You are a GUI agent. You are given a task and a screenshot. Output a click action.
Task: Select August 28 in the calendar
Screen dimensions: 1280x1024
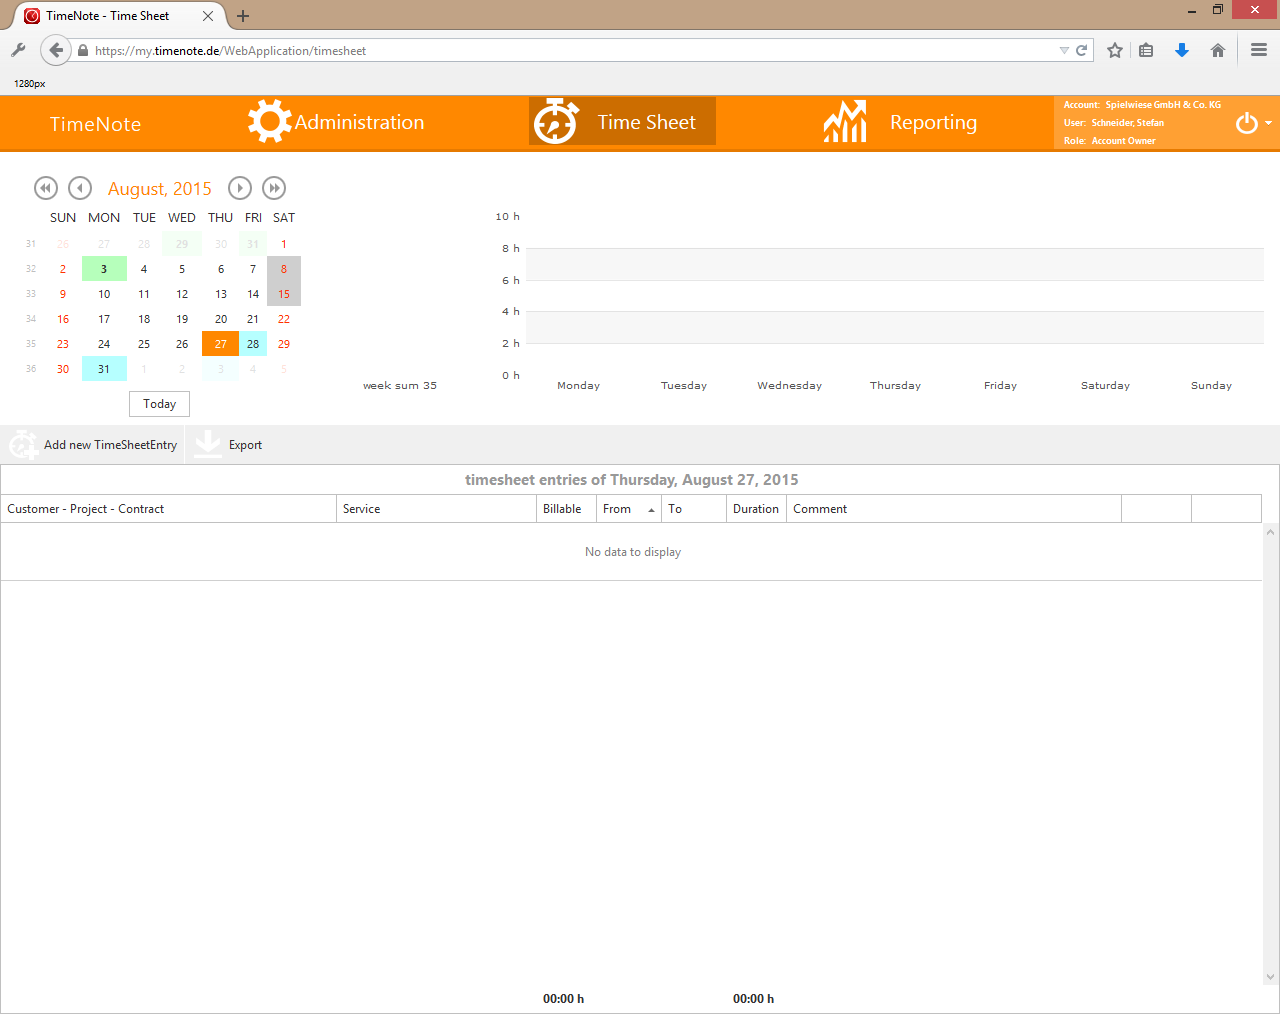[x=253, y=344]
